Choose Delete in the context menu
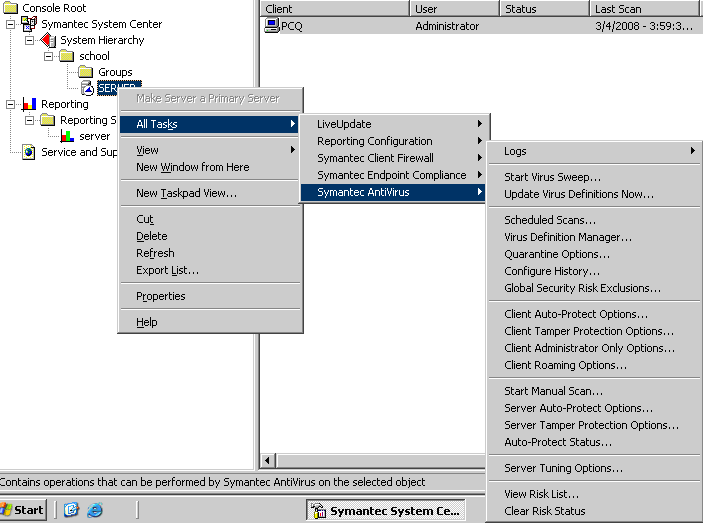The width and height of the screenshot is (703, 524). tap(210, 236)
